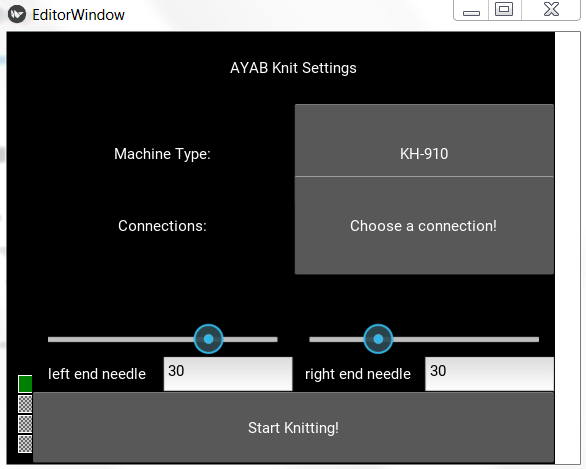Viewport: 586px width, 469px height.
Task: Click the Machine Type label
Action: tap(162, 154)
